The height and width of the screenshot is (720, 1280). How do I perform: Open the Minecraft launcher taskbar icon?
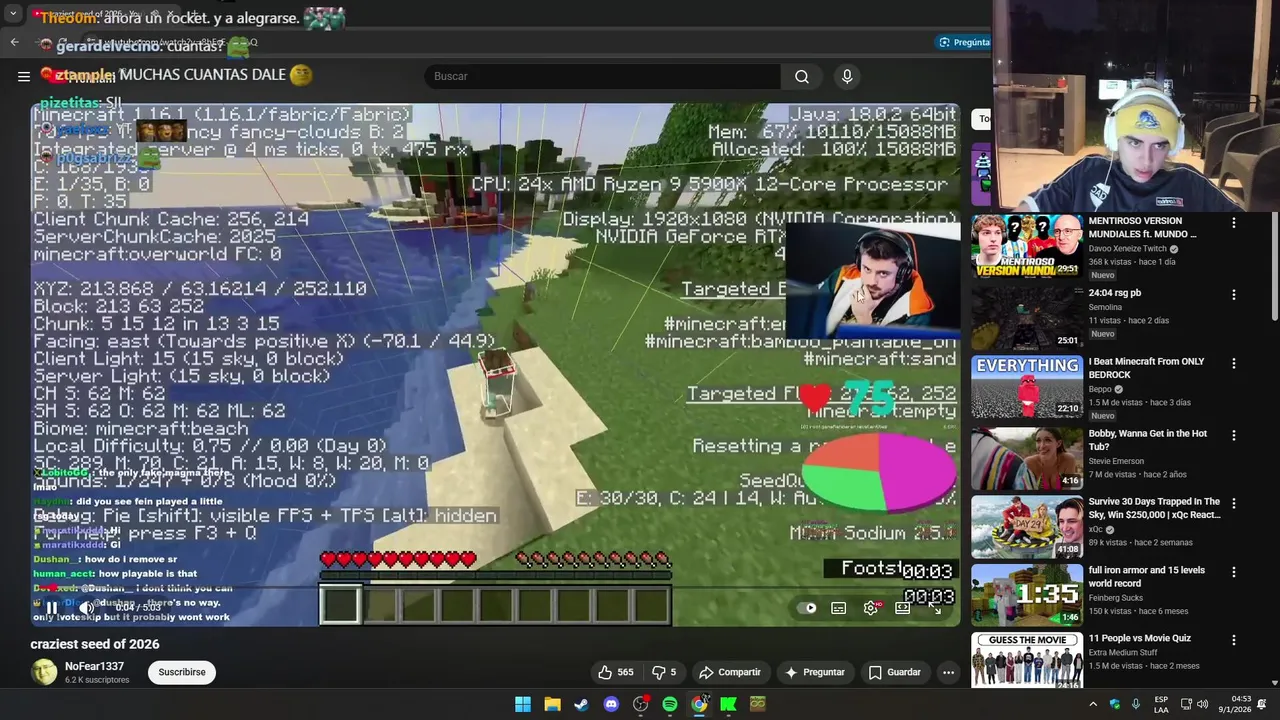(758, 704)
